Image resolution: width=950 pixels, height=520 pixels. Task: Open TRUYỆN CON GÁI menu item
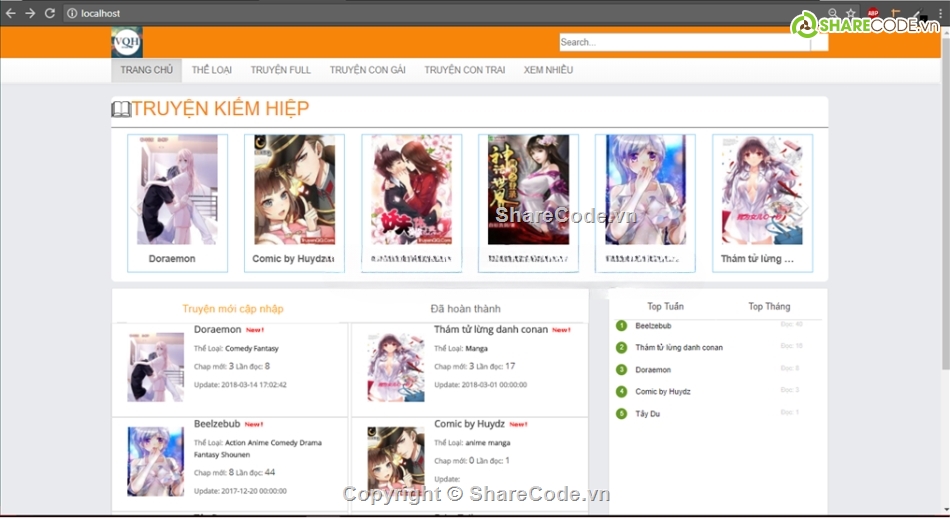pyautogui.click(x=367, y=70)
